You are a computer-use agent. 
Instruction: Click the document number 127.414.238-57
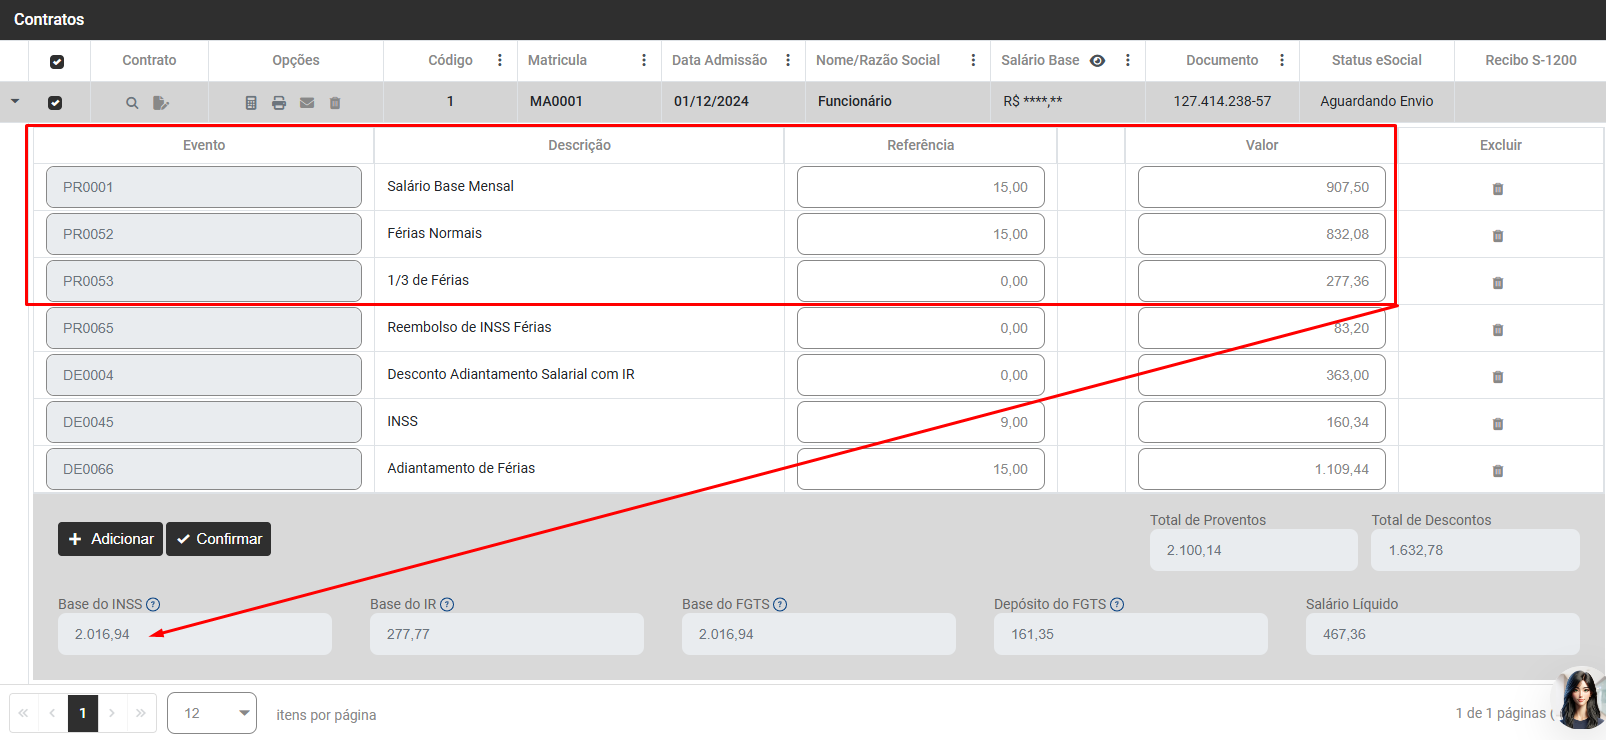click(1222, 101)
